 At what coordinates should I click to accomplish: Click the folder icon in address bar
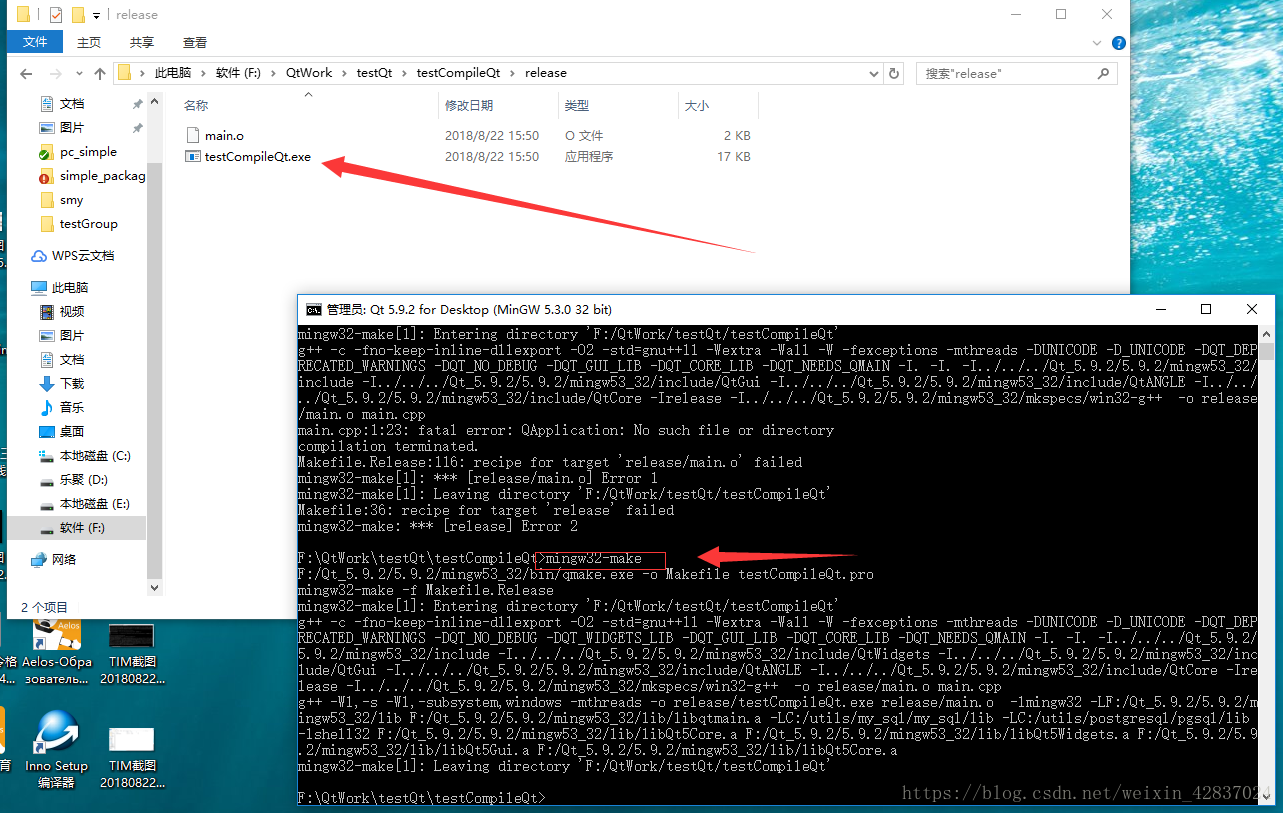coord(125,73)
